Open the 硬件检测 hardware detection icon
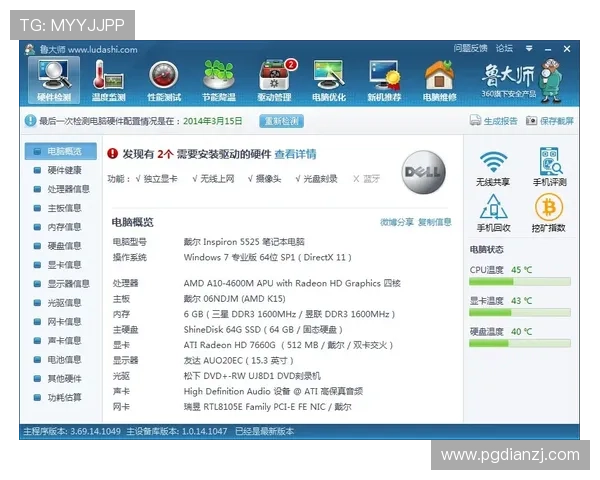600x480 pixels. (x=54, y=80)
